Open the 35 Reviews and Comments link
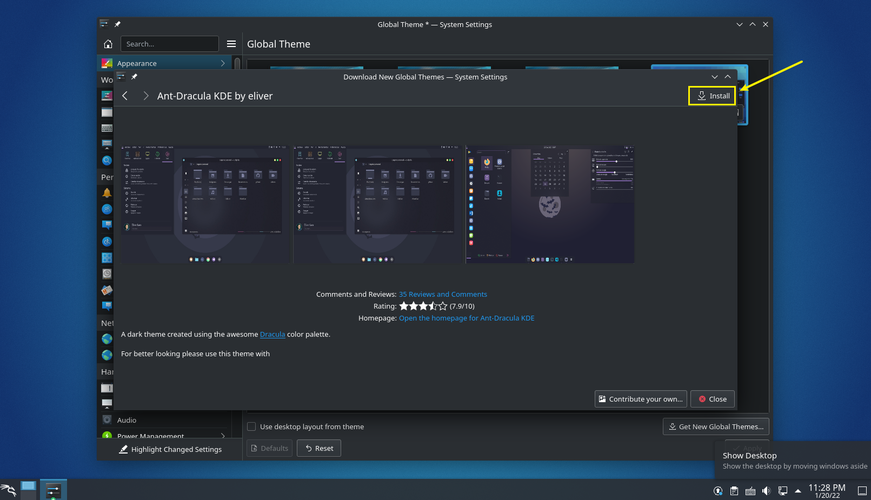The width and height of the screenshot is (871, 500). [443, 294]
